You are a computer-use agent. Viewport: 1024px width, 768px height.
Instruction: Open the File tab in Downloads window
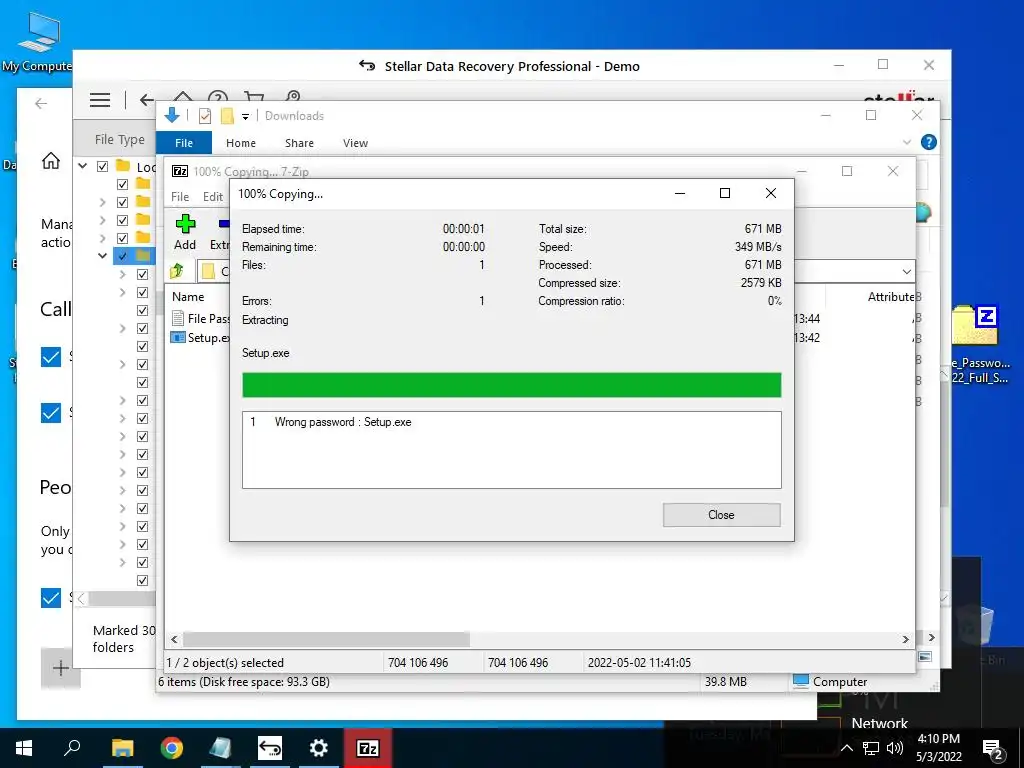point(184,143)
